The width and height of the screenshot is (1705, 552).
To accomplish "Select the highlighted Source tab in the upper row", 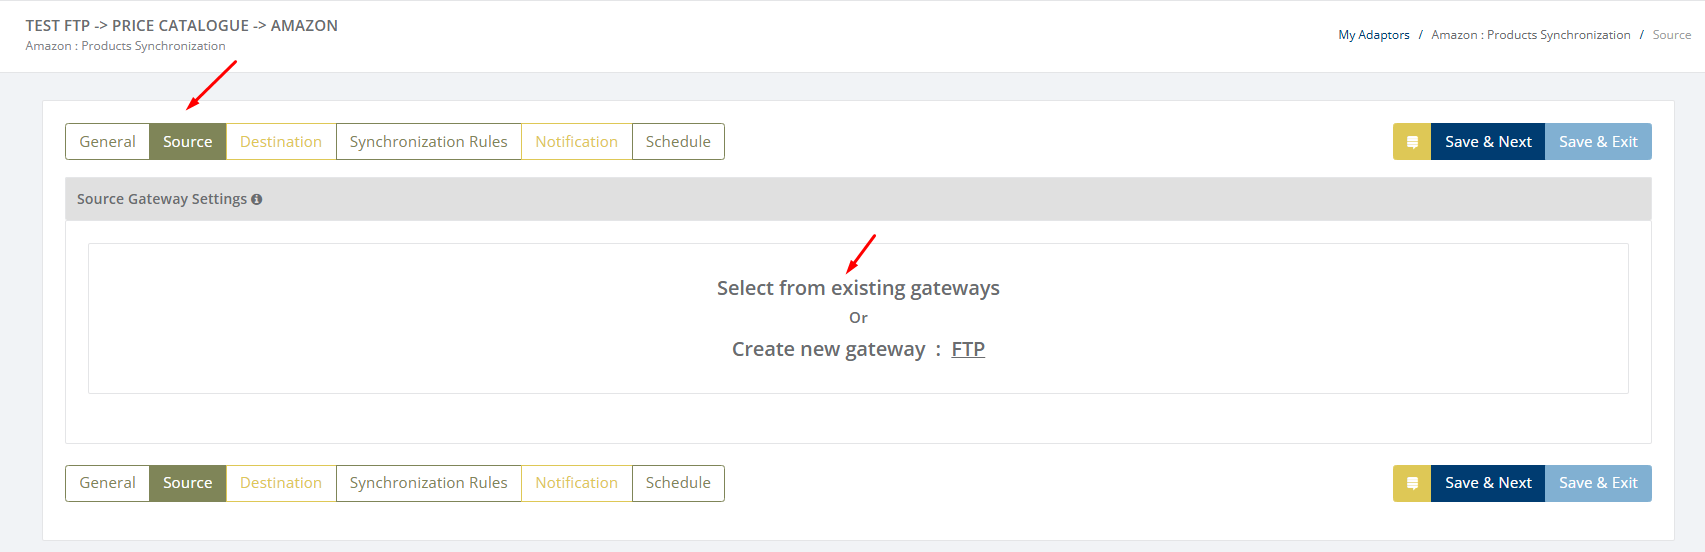I will (188, 142).
